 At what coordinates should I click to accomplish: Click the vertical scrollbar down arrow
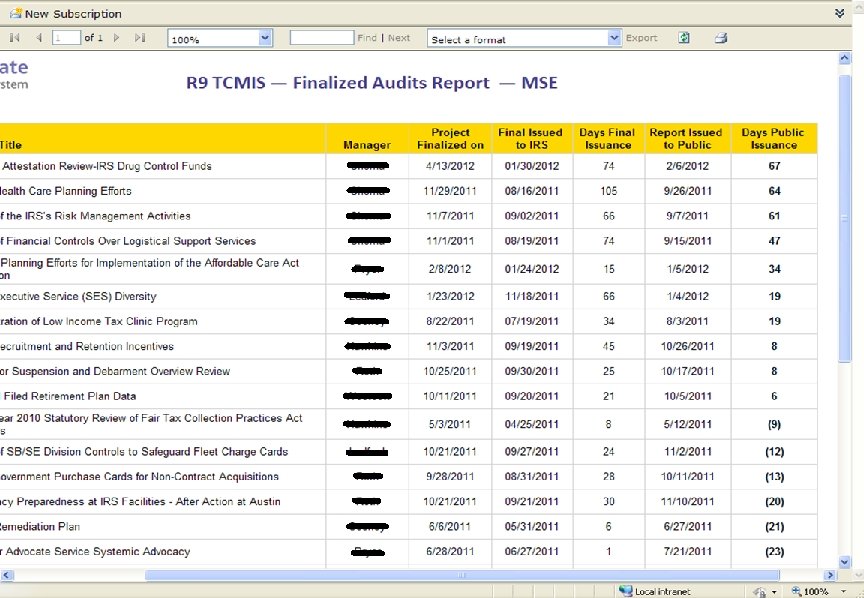[x=844, y=562]
